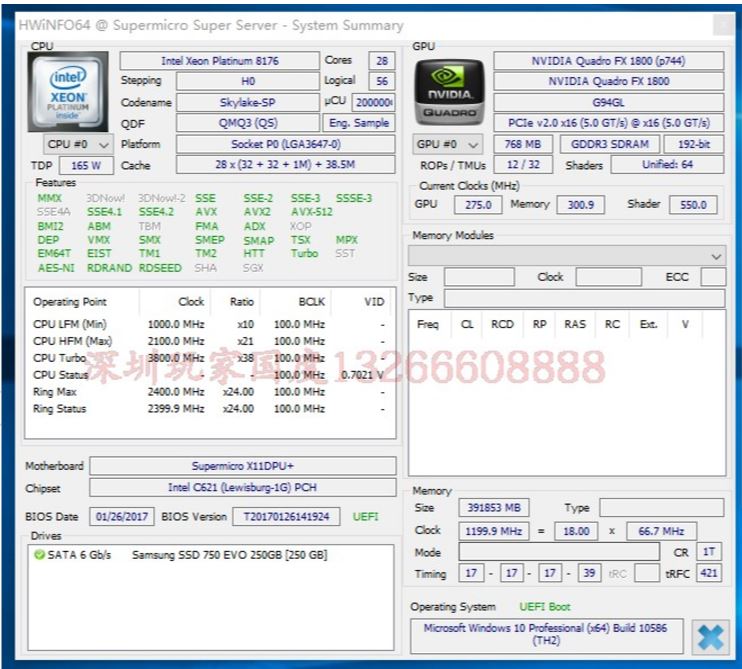Click the NVIDIA Quadro FX 1800 (p744) field
This screenshot has width=742, height=669.
pyautogui.click(x=608, y=61)
